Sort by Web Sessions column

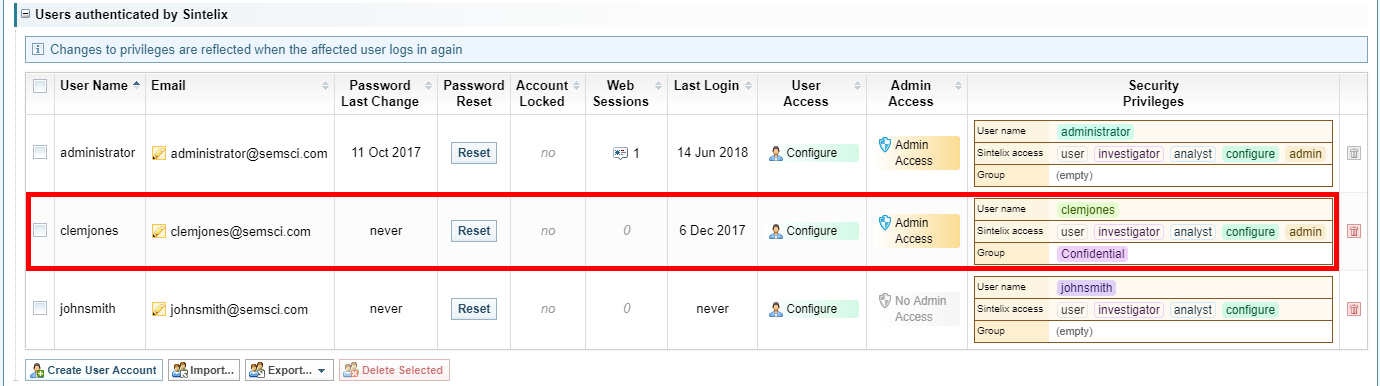[x=626, y=93]
